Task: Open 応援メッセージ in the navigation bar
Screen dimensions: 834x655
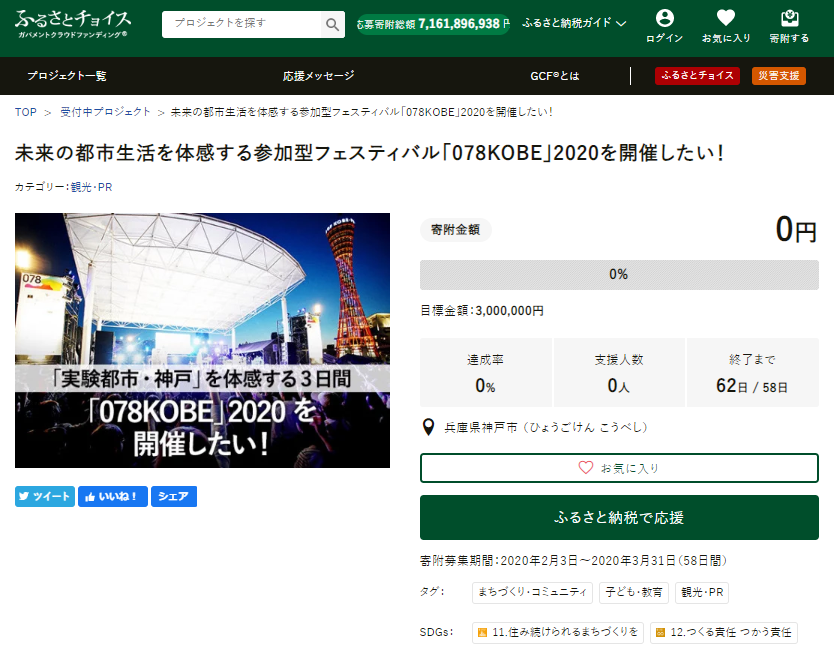Action: point(319,76)
